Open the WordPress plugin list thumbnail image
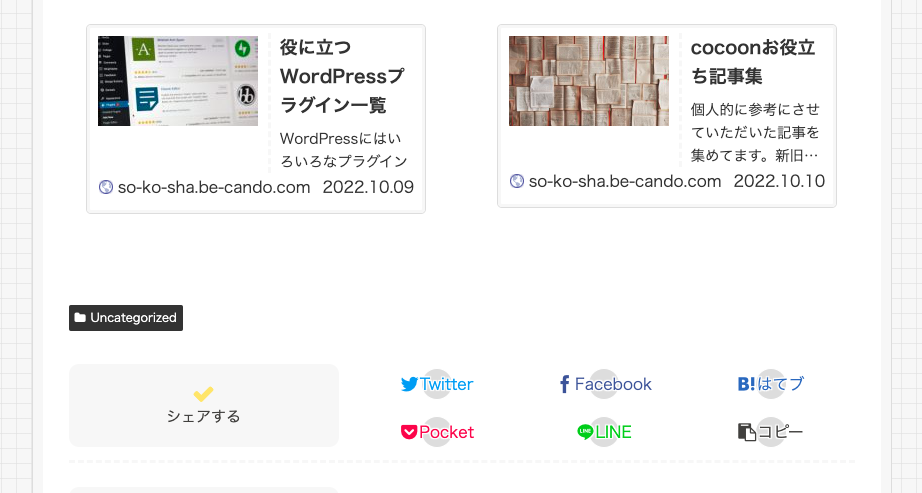This screenshot has height=493, width=922. click(178, 81)
